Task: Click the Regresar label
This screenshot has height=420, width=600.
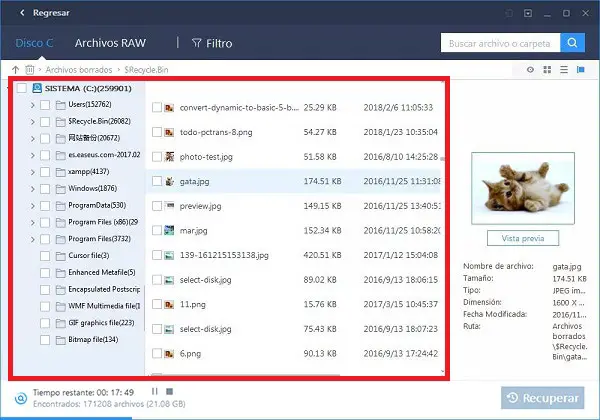Action: point(51,13)
